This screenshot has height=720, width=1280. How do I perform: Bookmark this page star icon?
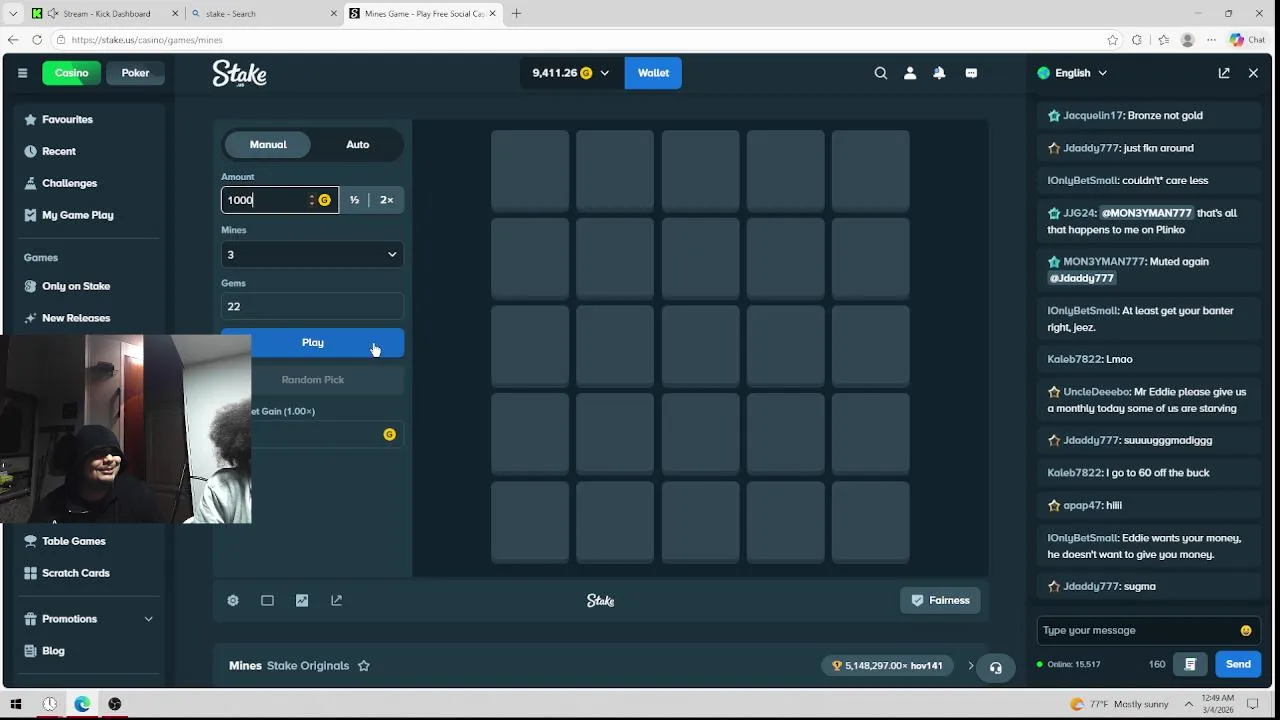pos(1112,40)
